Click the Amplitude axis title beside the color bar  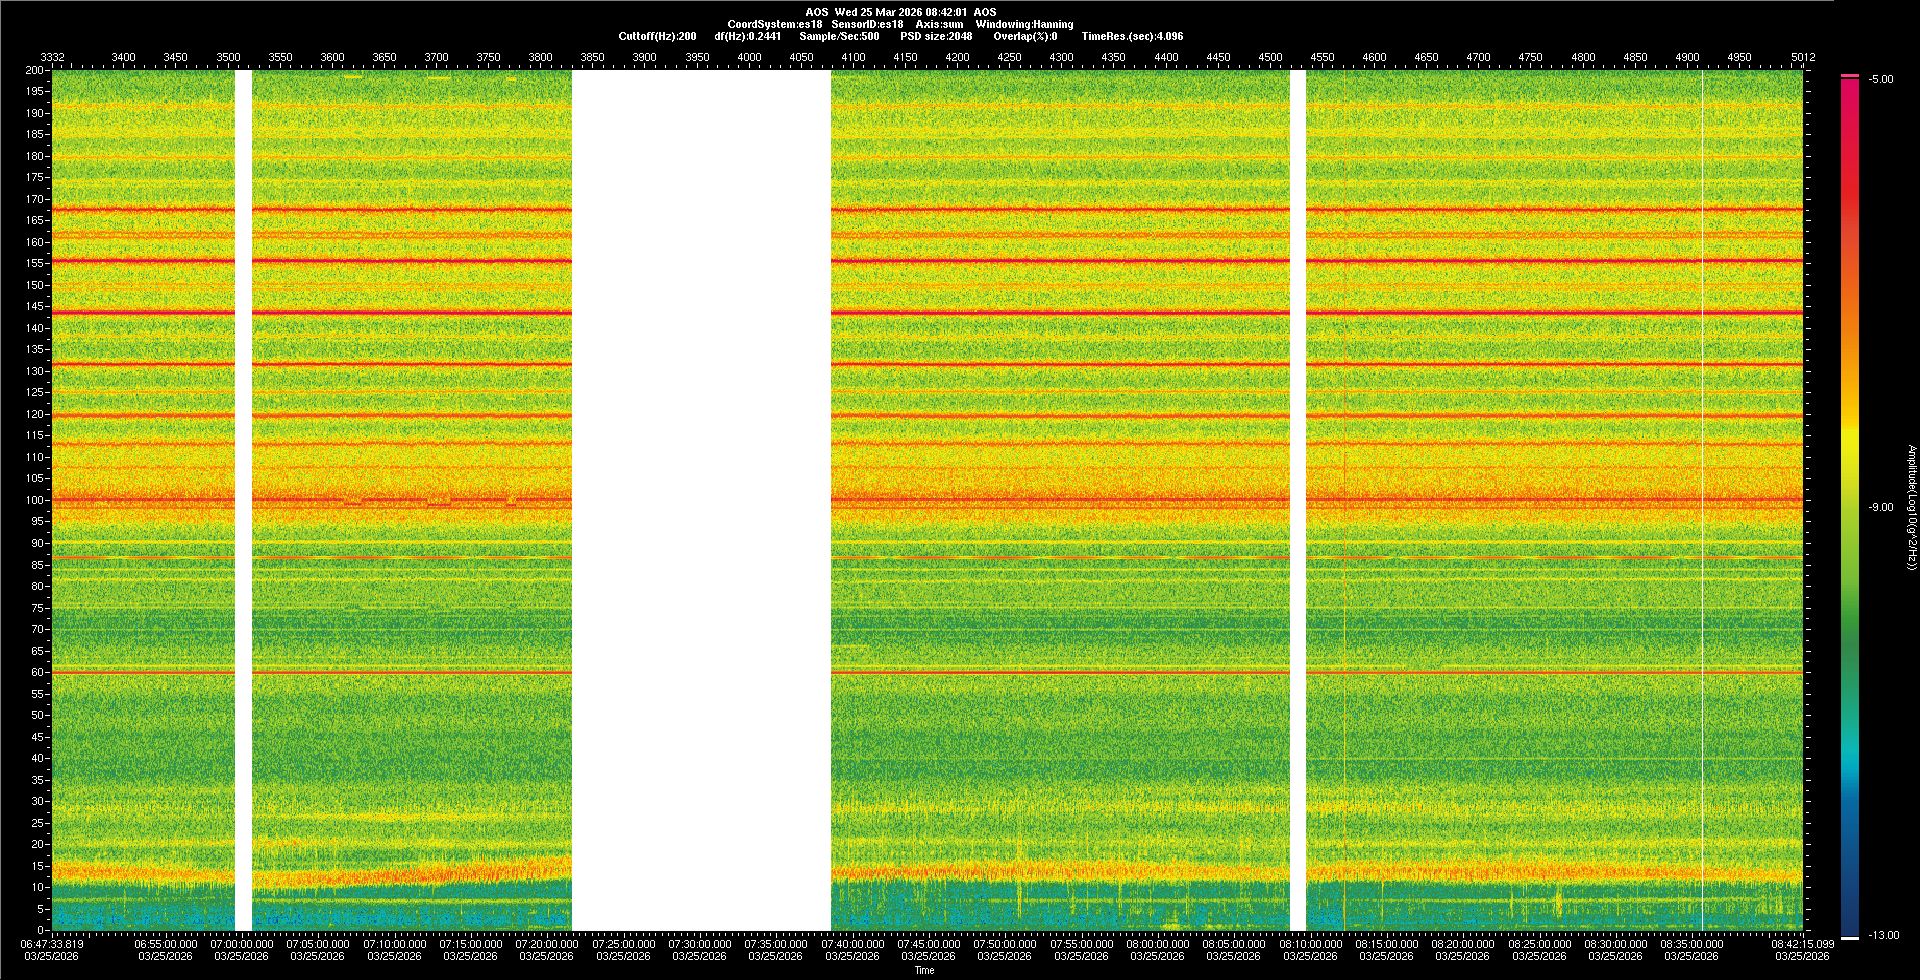point(1911,507)
